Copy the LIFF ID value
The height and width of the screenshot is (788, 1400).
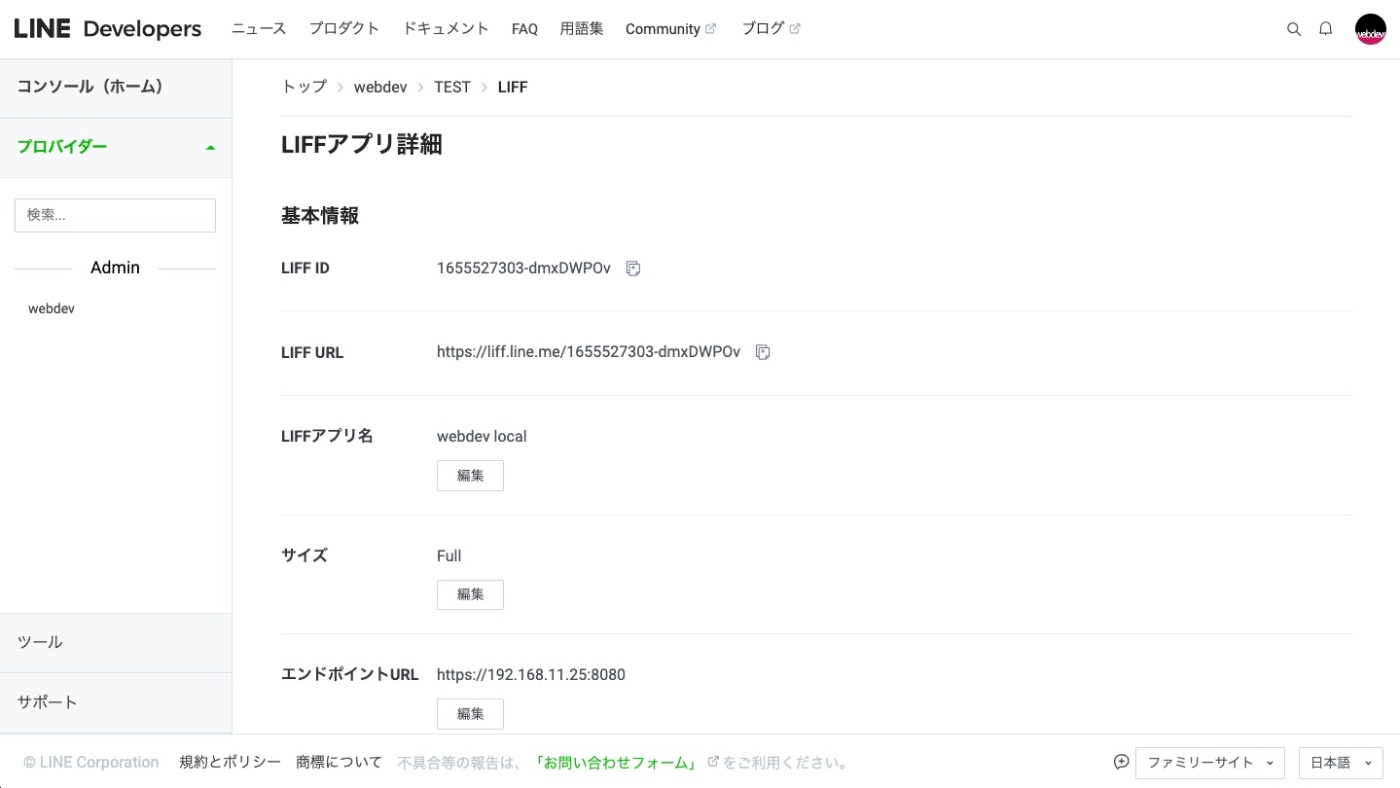point(633,268)
